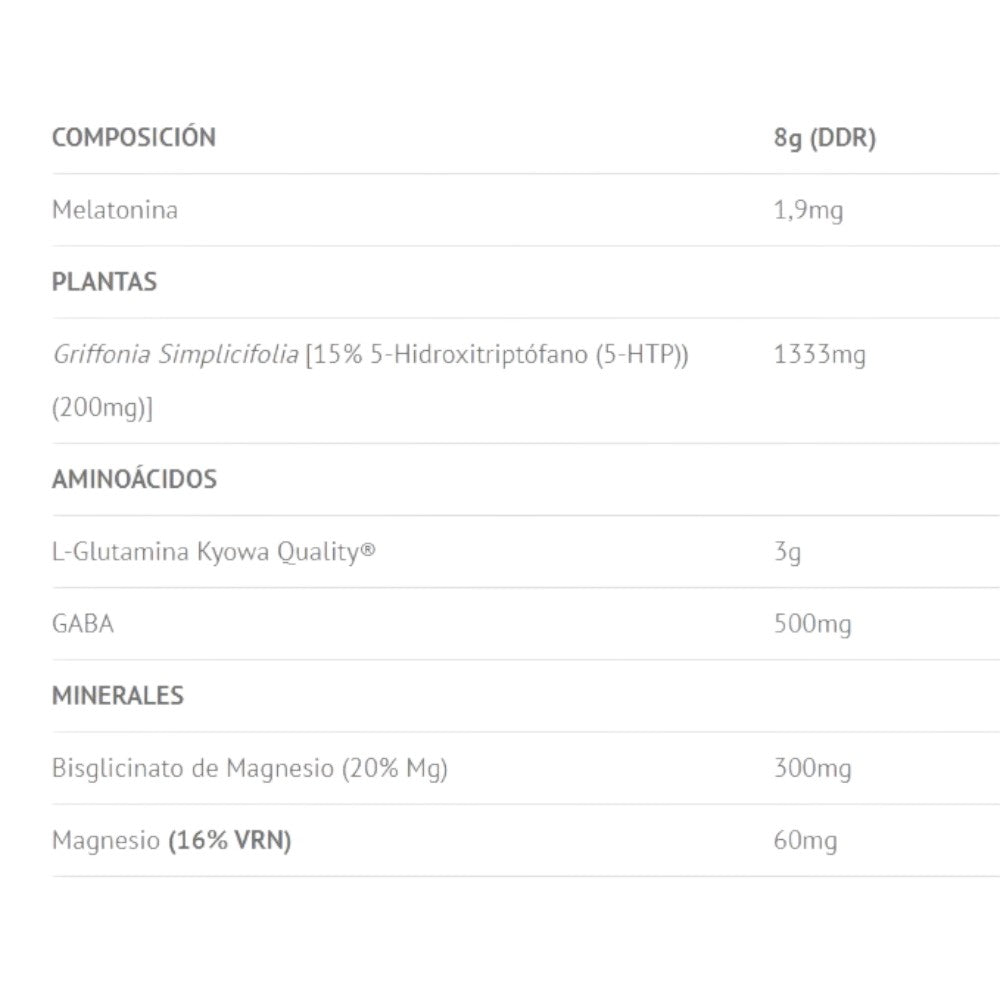Viewport: 1000px width, 1000px height.
Task: Select the L-Glutamina Kyowa Quality label
Action: point(213,551)
